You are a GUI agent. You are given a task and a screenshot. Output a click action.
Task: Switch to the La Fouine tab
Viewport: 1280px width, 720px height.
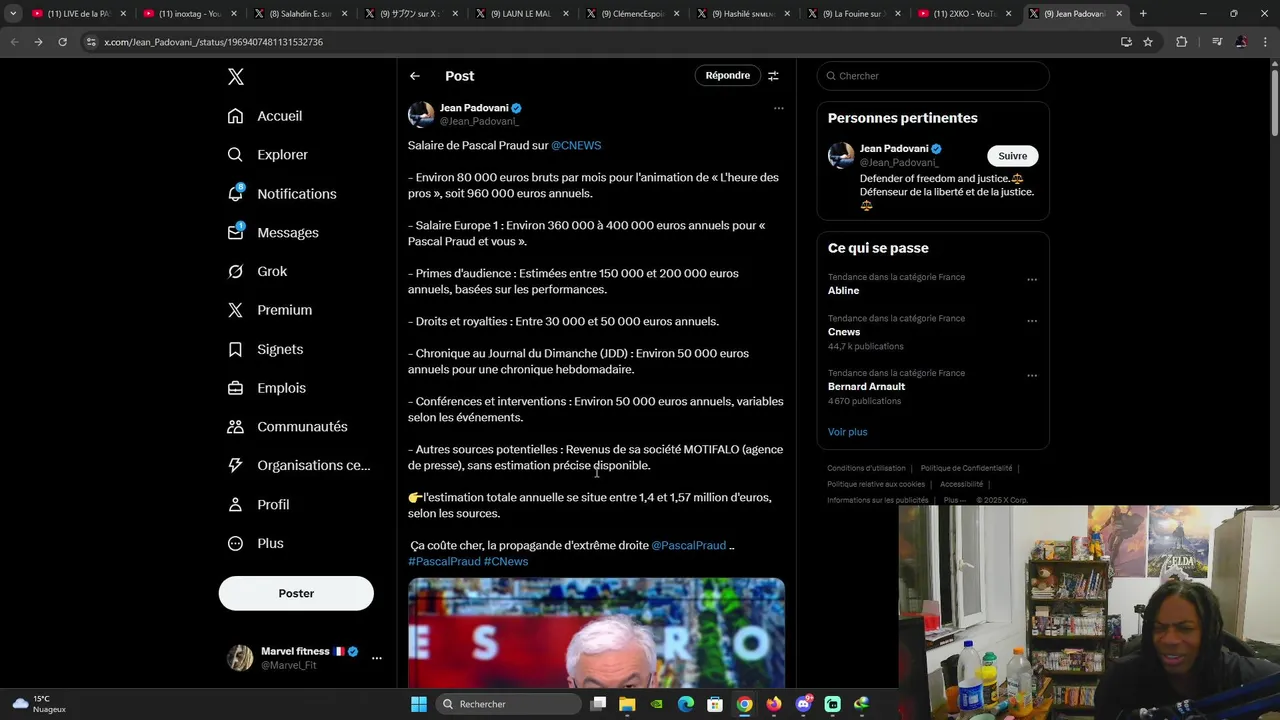853,14
